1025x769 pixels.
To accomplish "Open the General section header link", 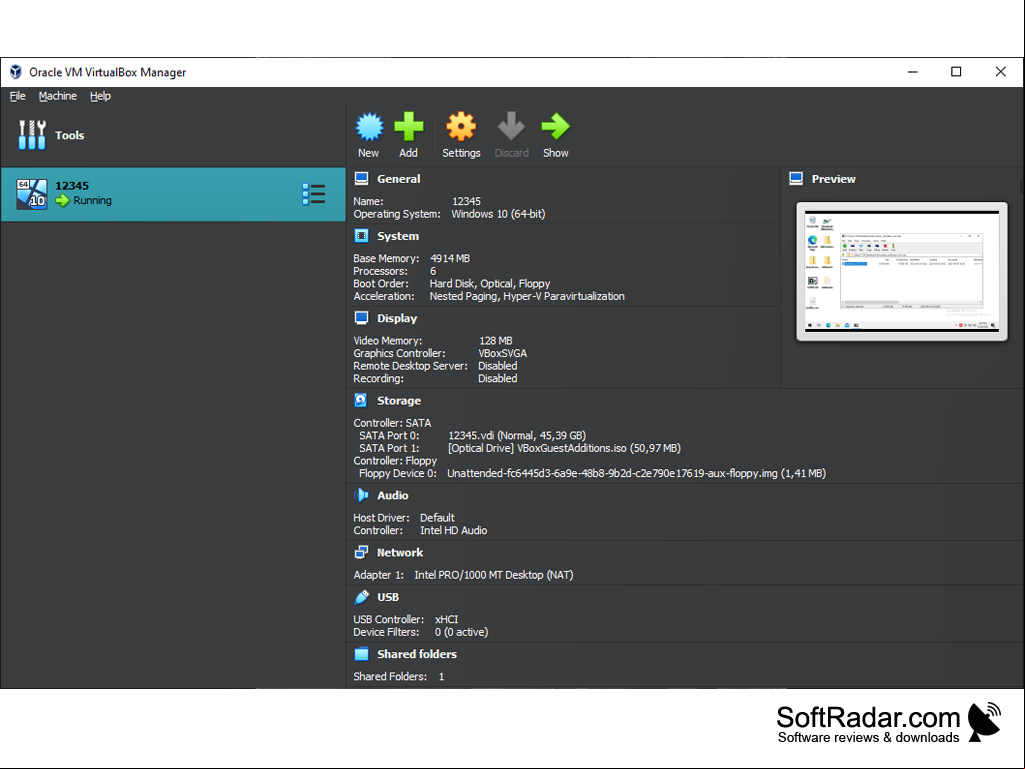I will [399, 179].
